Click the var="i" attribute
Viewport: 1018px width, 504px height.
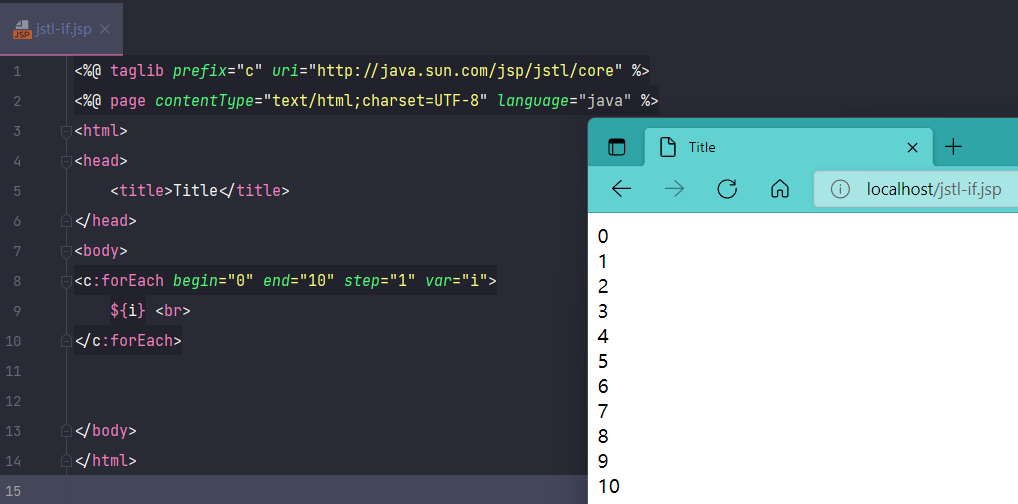pos(456,281)
